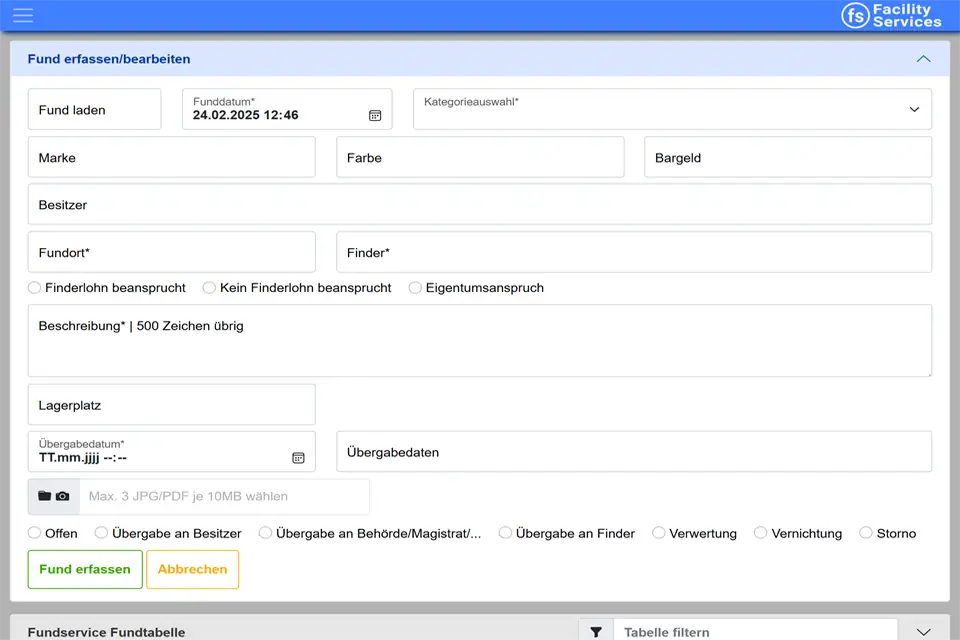
Task: Open the Übergabedatum calendar picker icon
Action: click(298, 457)
